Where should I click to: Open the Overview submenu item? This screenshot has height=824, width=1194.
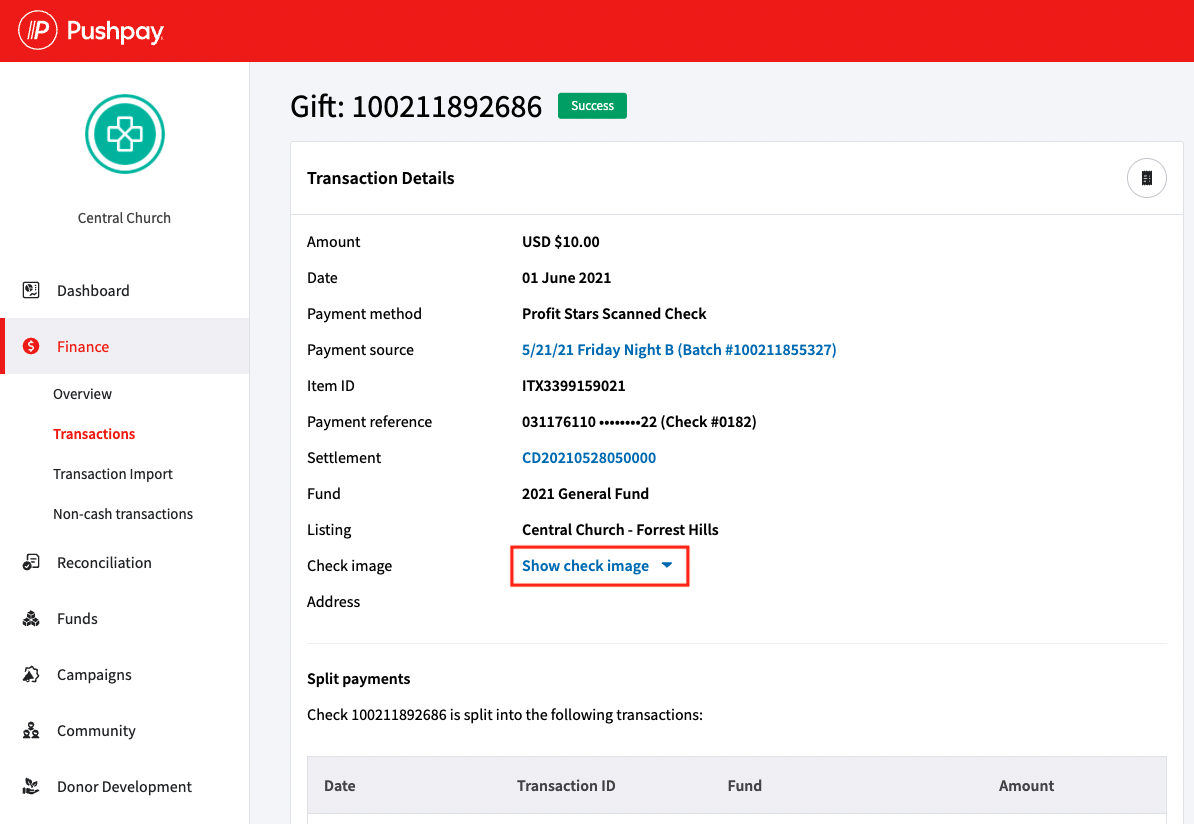tap(82, 394)
